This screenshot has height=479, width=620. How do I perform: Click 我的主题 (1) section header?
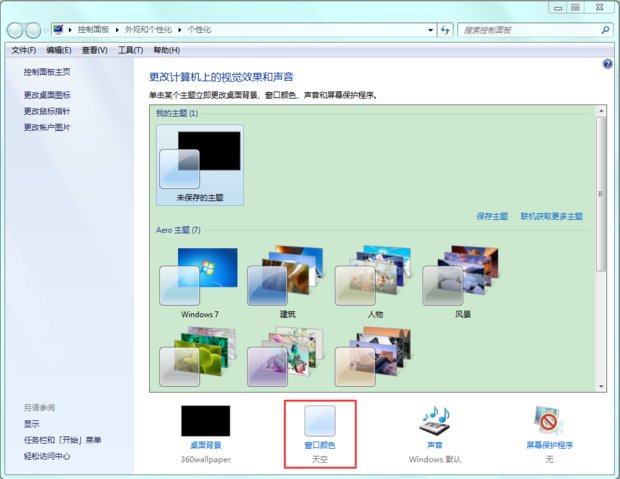pos(177,114)
